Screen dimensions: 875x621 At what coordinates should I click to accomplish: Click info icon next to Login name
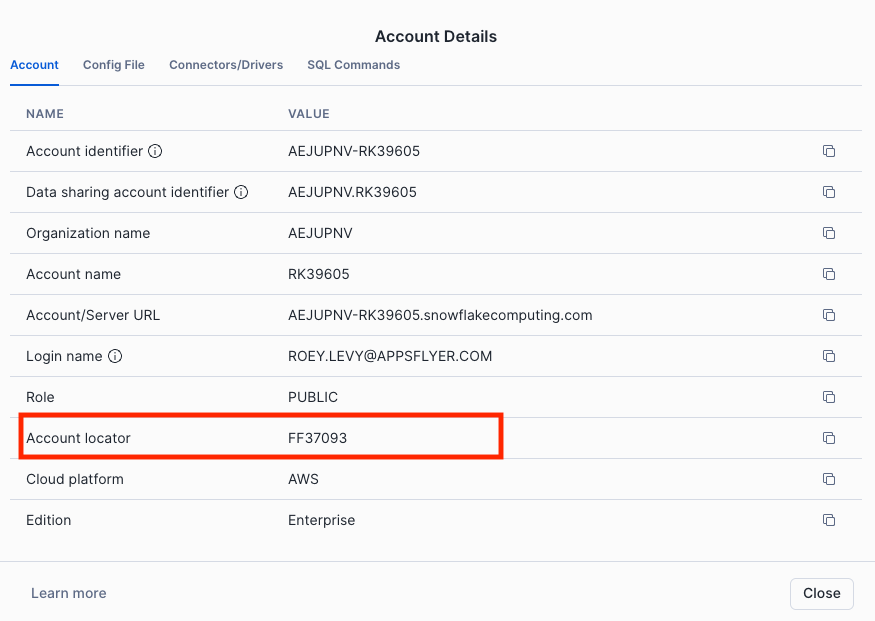(x=115, y=356)
